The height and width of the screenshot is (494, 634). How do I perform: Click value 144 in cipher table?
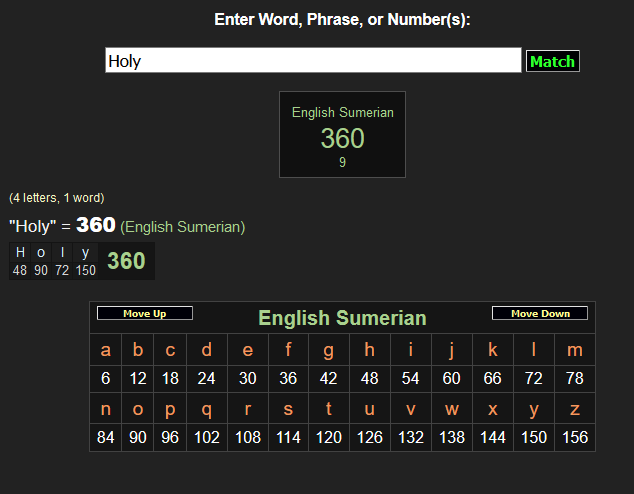(x=492, y=437)
